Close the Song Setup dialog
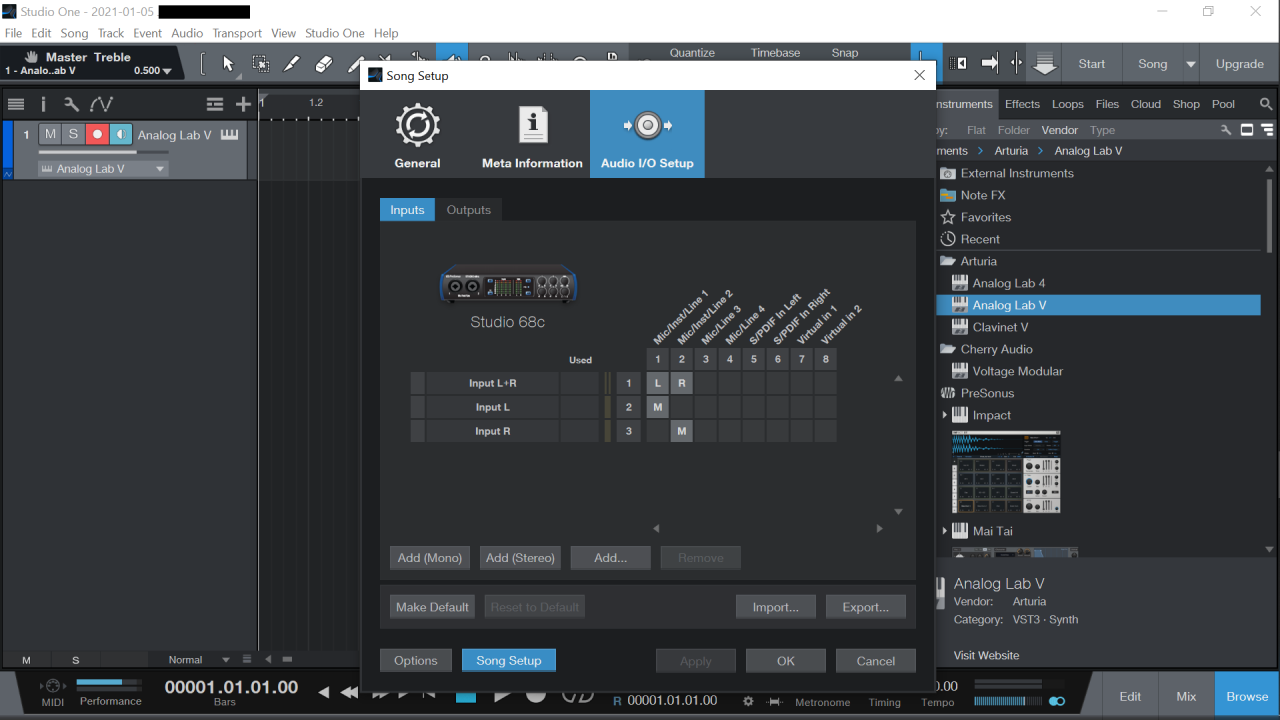The height and width of the screenshot is (720, 1280). pos(919,75)
